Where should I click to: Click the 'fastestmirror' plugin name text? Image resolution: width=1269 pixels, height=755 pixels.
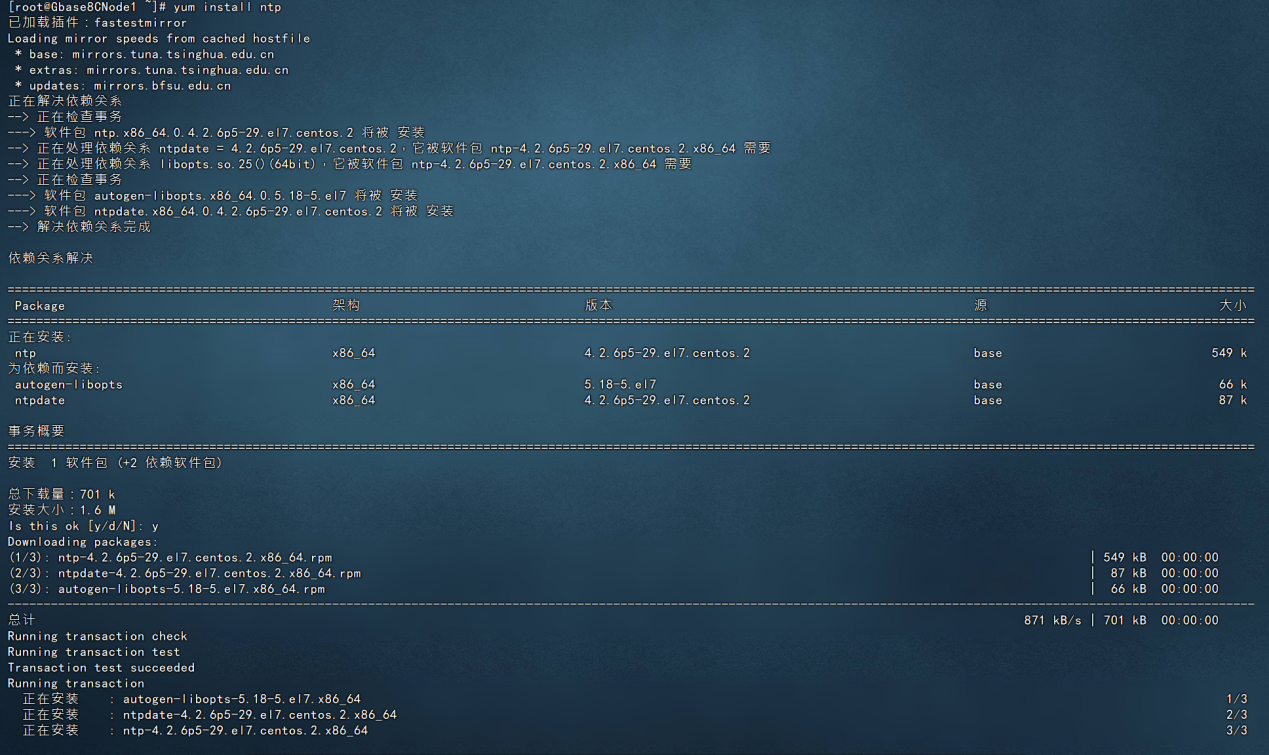click(140, 22)
